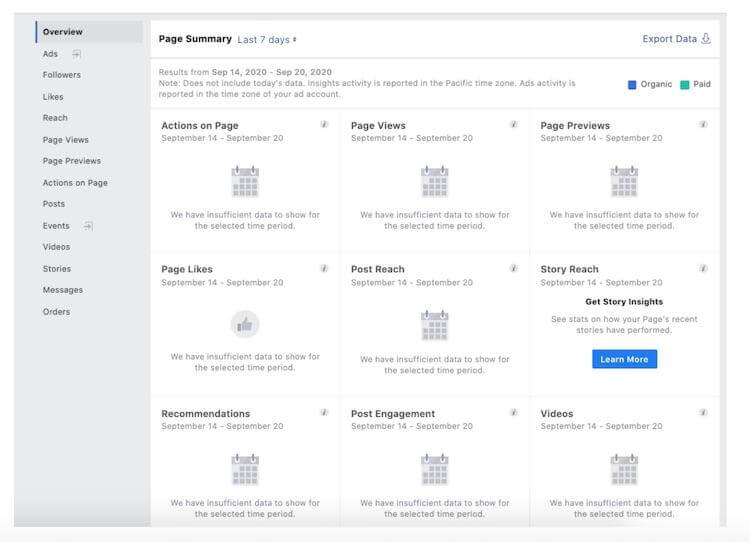
Task: Click the calendar icon in Page Views card
Action: pyautogui.click(x=434, y=181)
